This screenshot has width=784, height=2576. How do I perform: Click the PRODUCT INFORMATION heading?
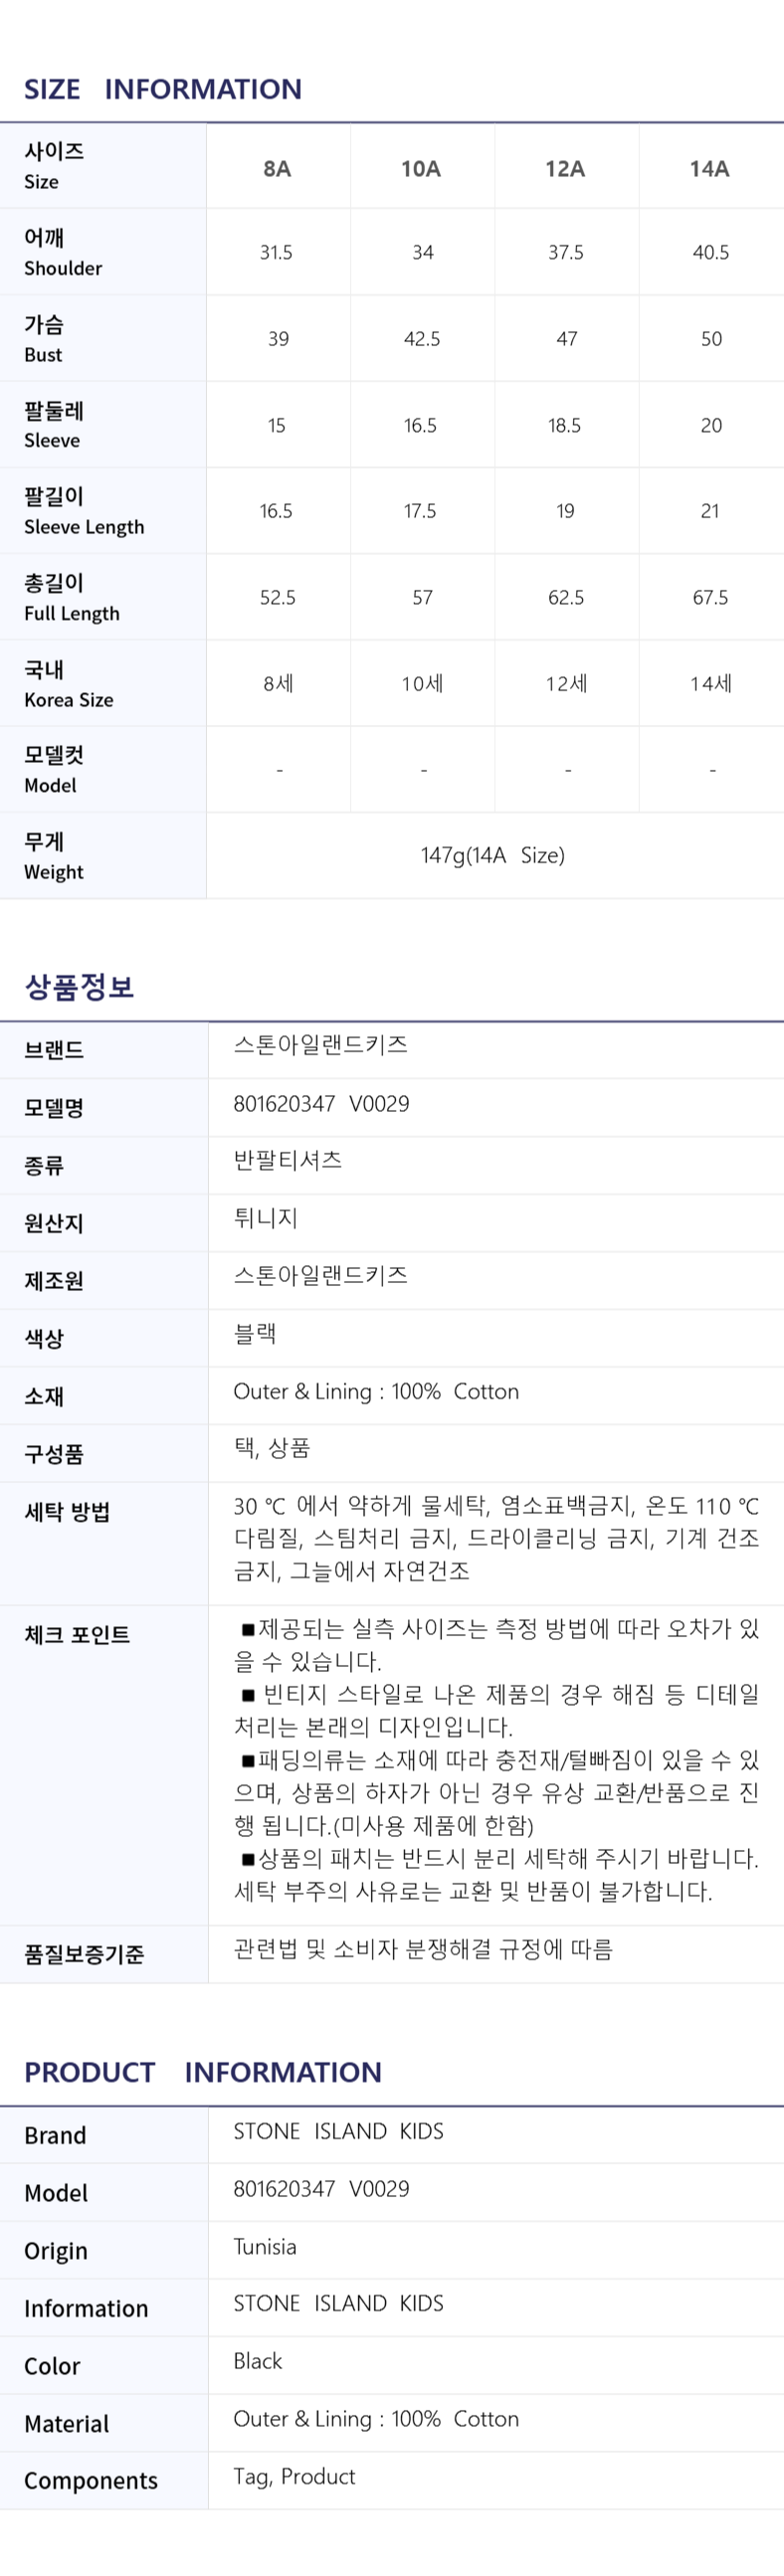(203, 2071)
